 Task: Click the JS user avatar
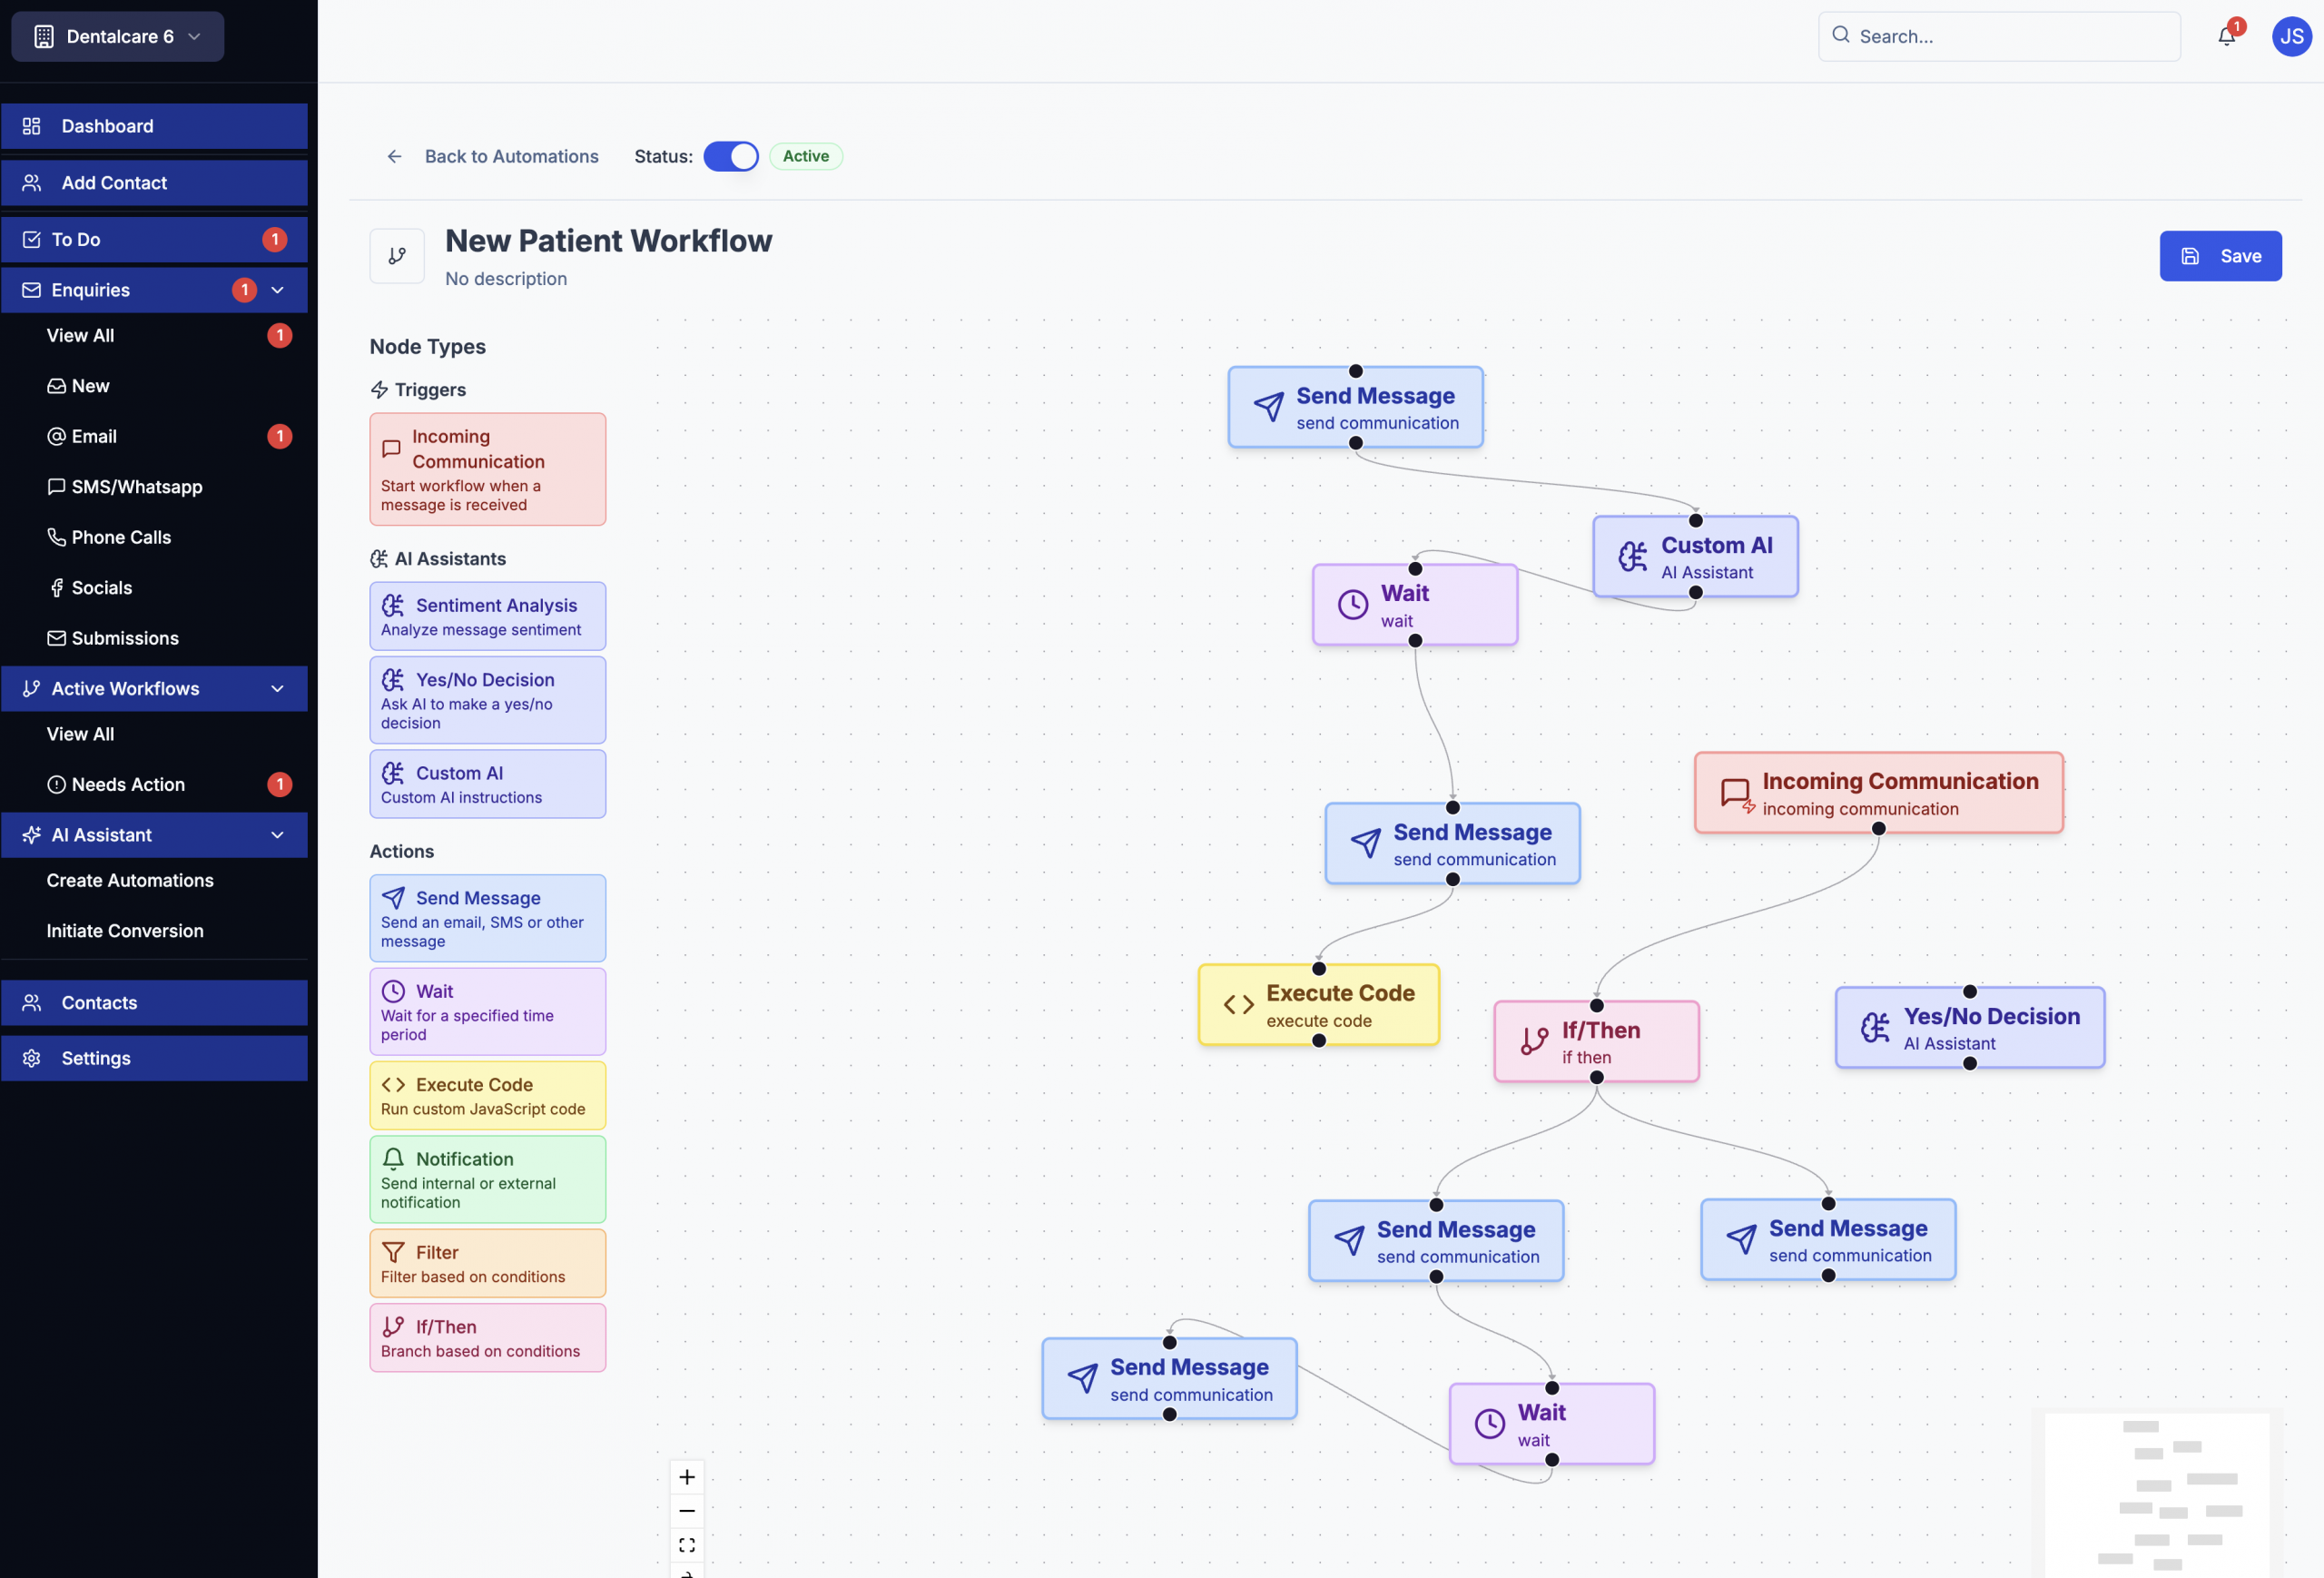click(2291, 37)
